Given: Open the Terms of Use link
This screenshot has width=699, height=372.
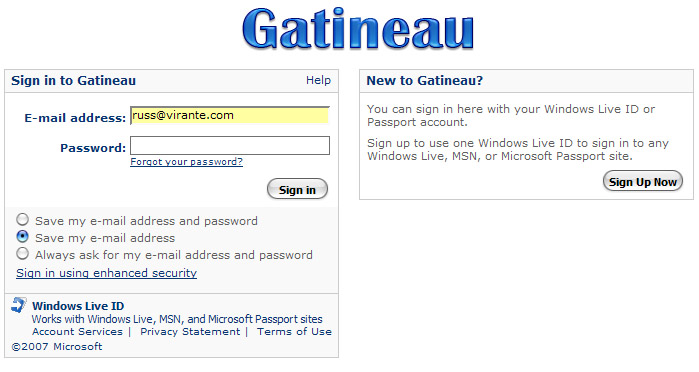Looking at the screenshot, I should coord(294,331).
